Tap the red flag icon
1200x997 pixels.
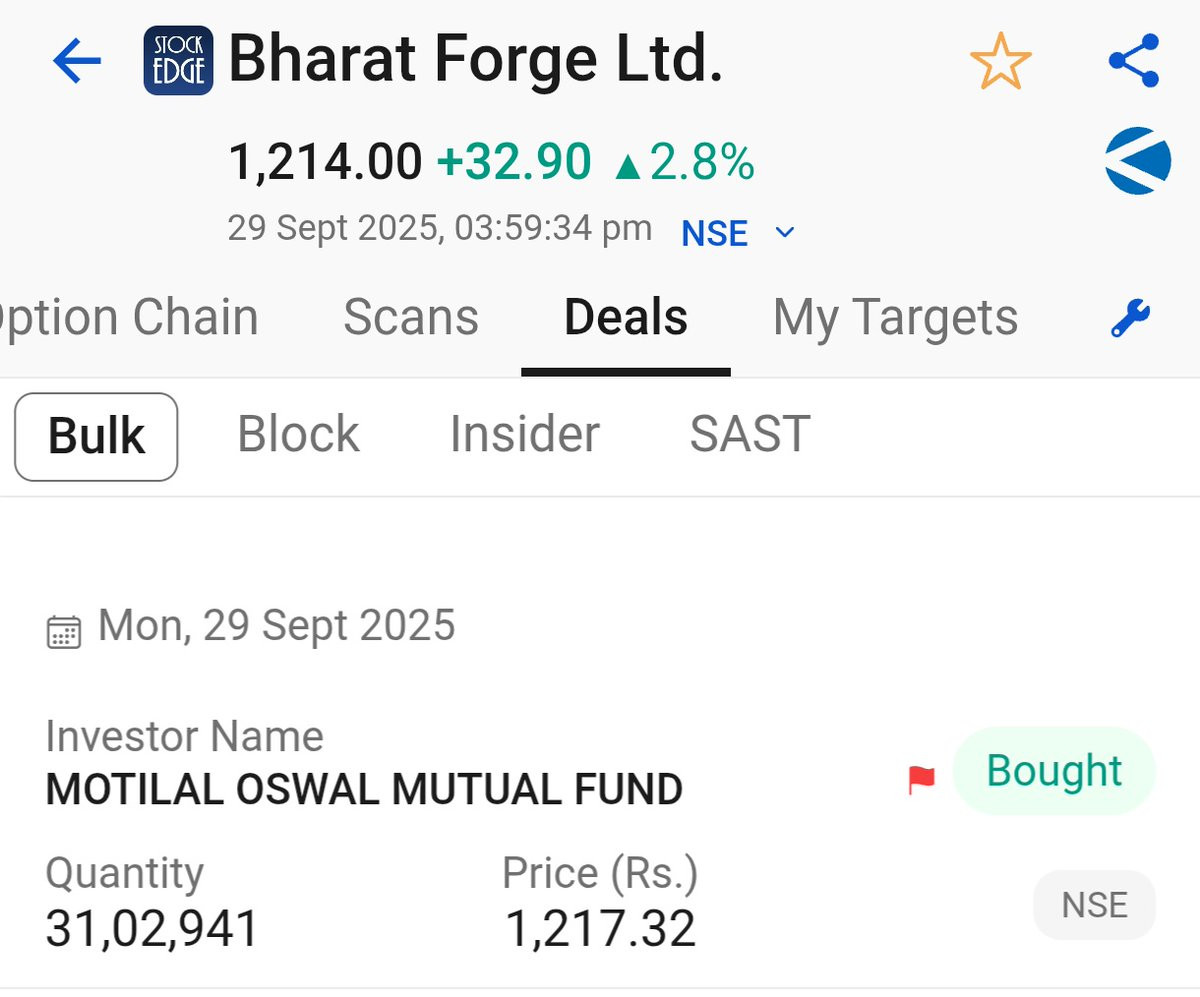point(921,779)
